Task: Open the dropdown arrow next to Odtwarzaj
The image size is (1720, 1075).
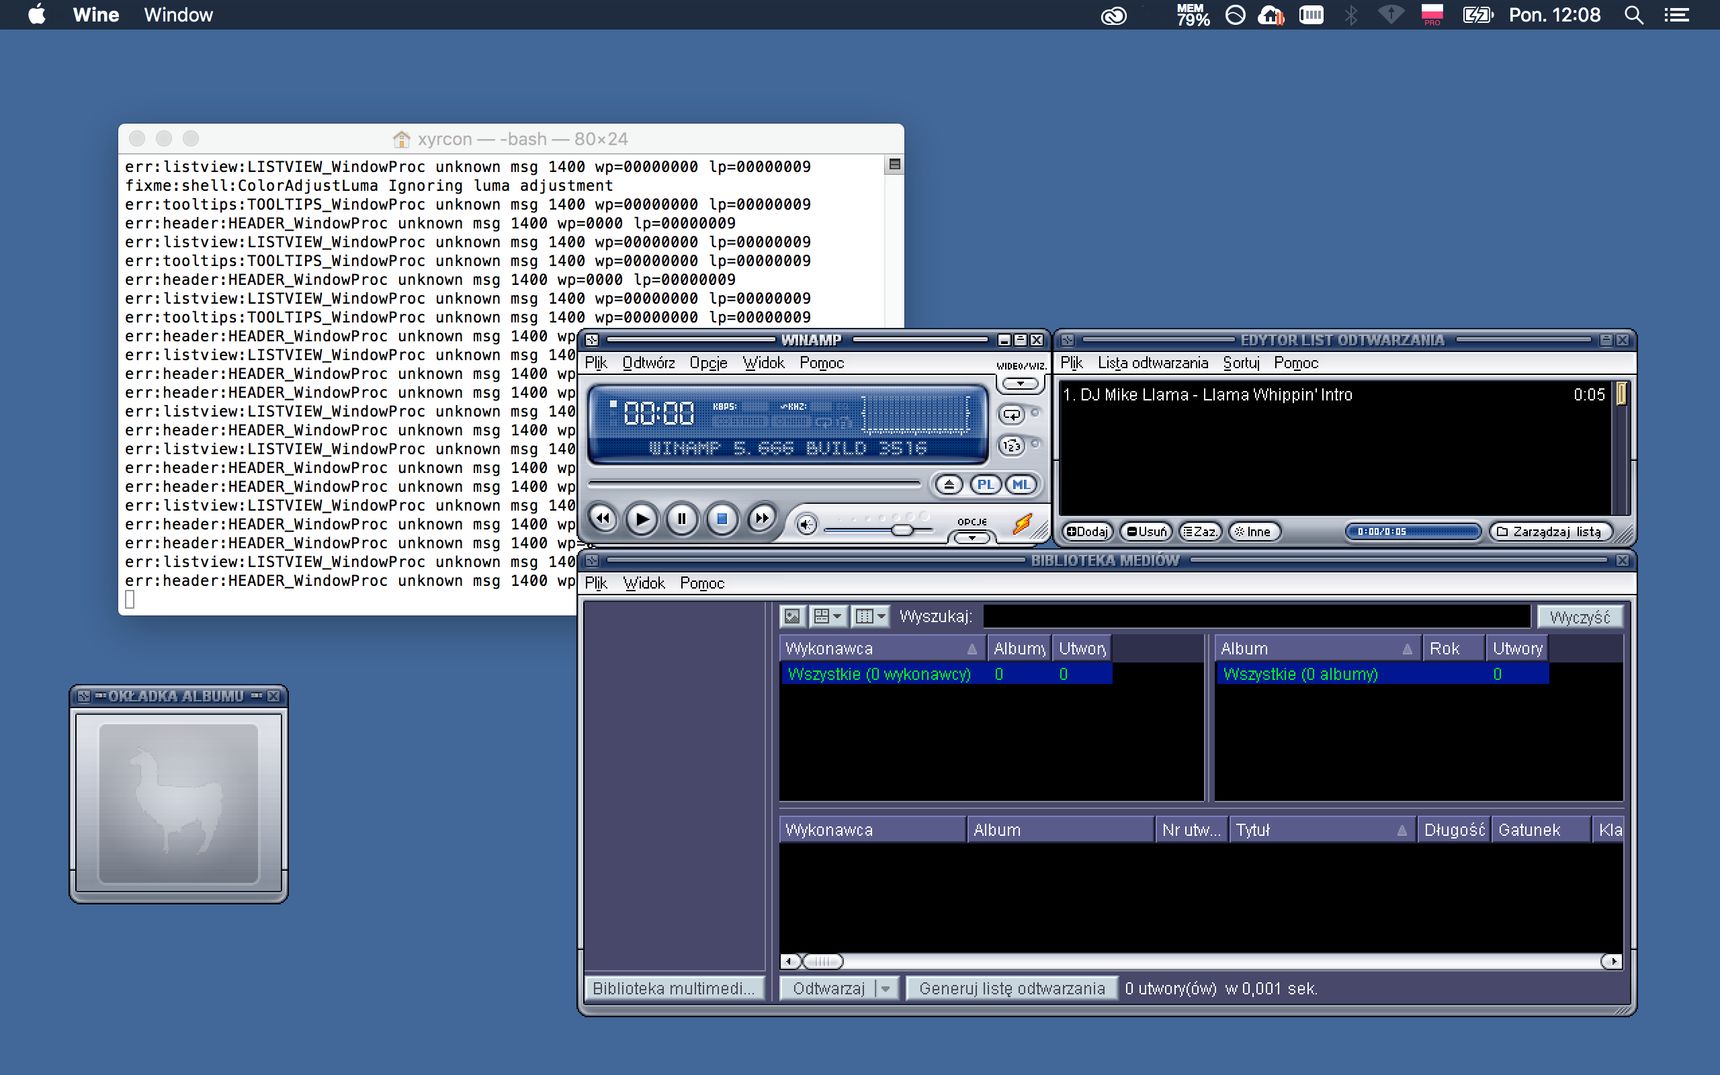Action: [x=886, y=989]
